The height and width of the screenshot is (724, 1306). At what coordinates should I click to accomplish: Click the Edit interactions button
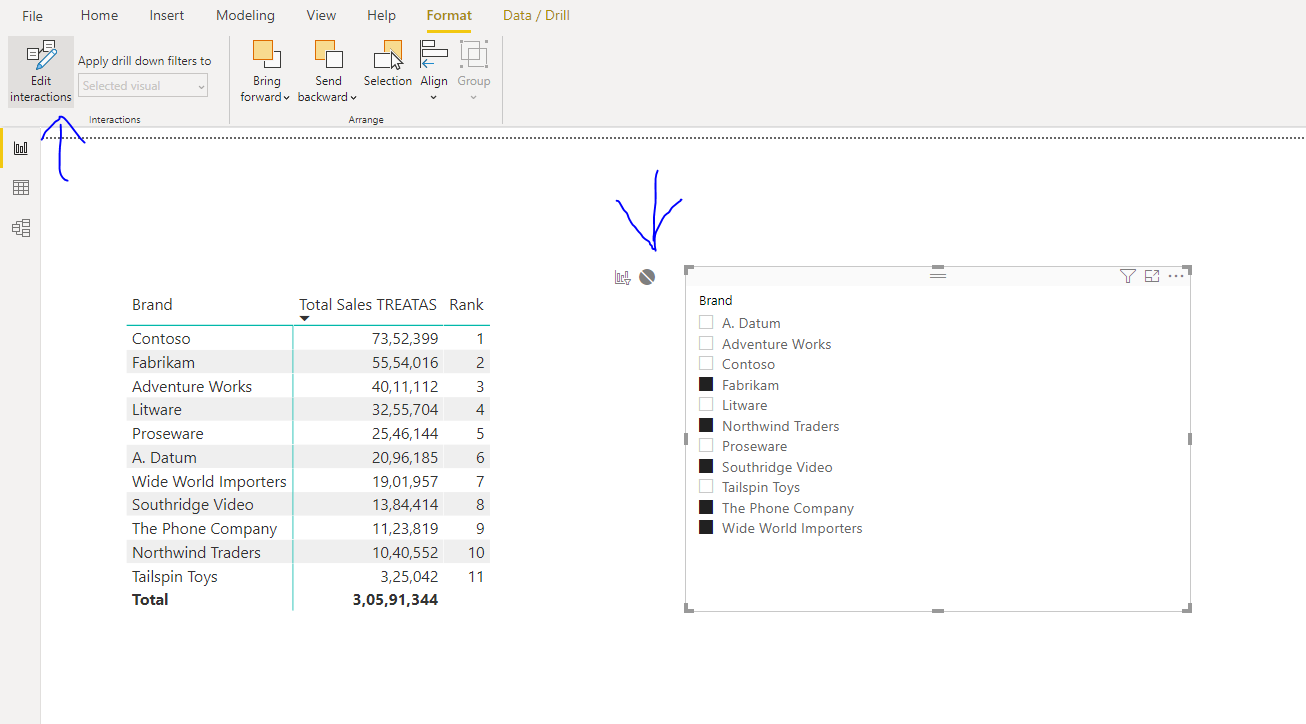[x=41, y=71]
